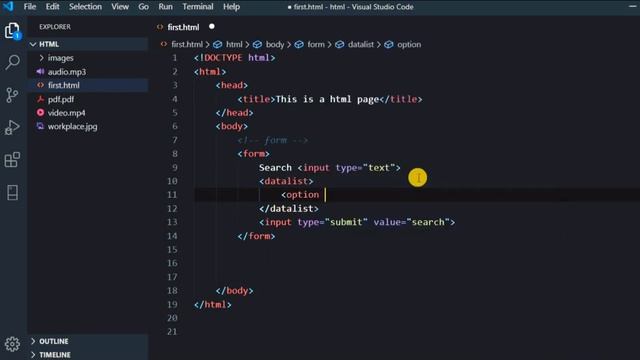Open first.html in the Explorer

click(x=64, y=85)
